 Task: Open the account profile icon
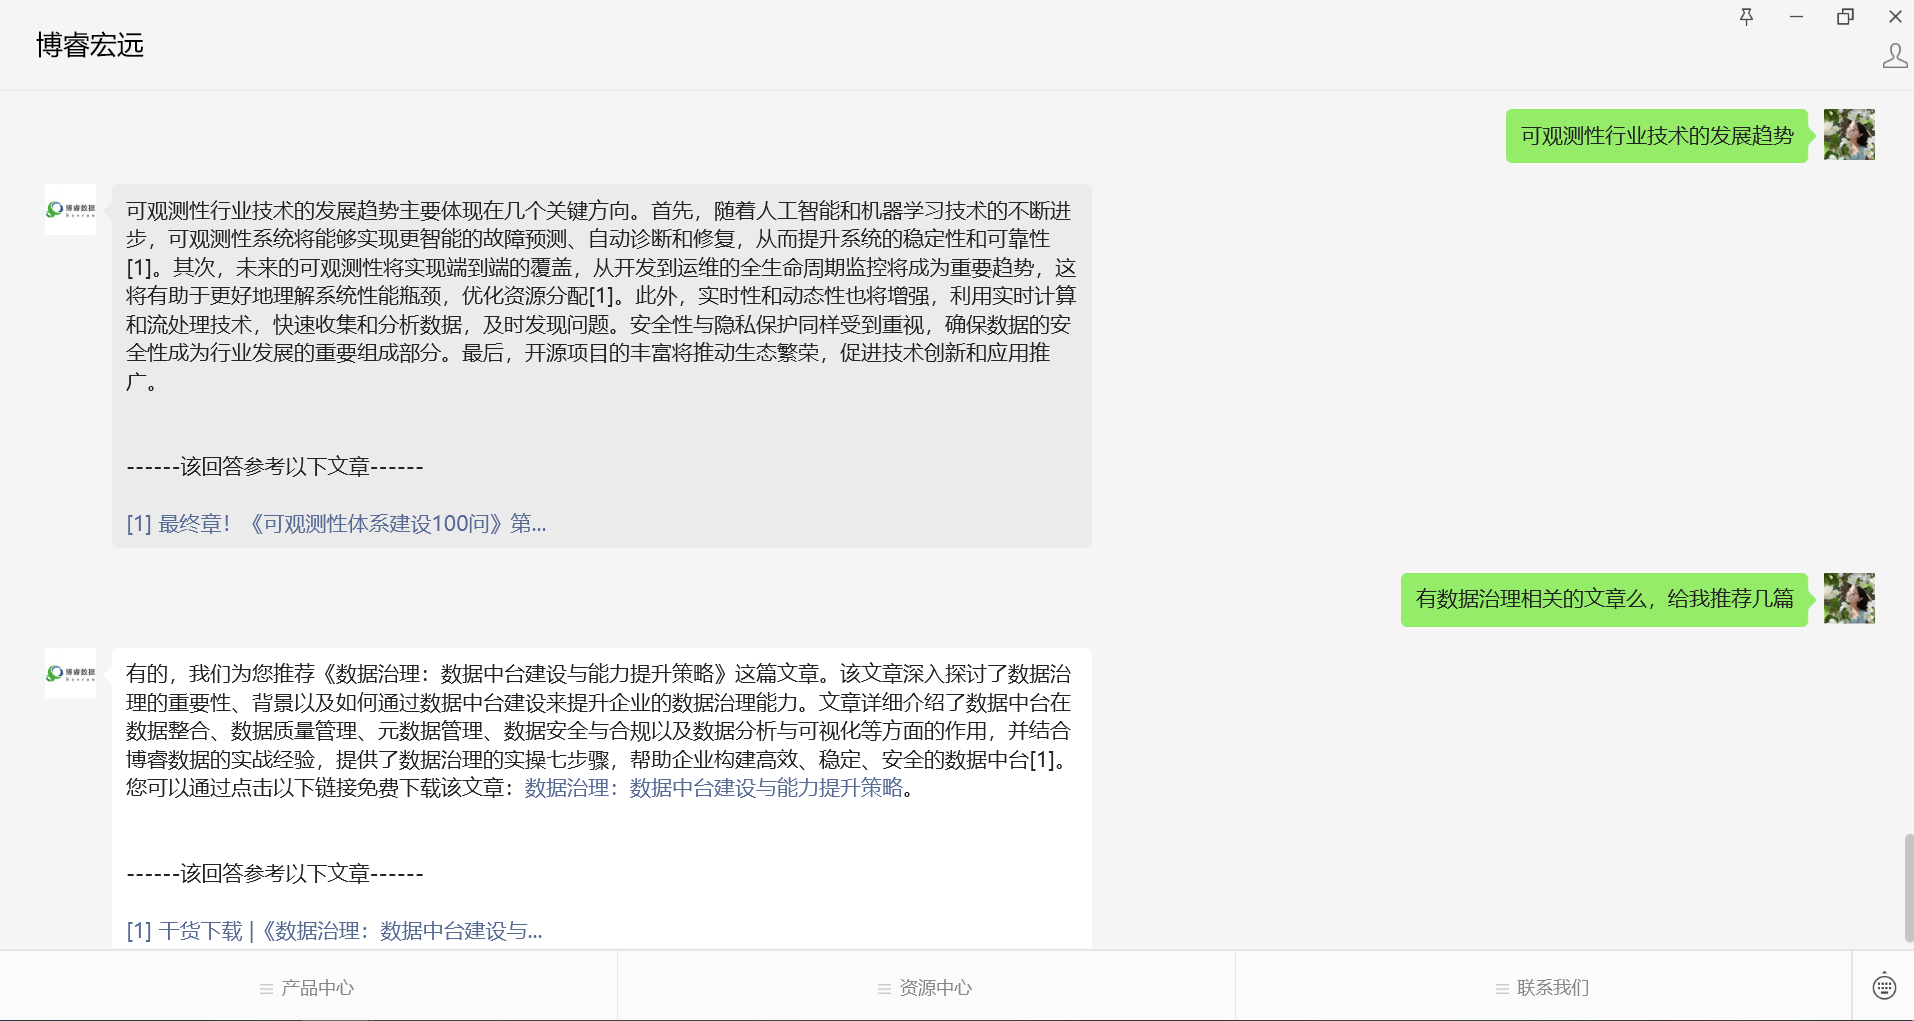(x=1894, y=56)
